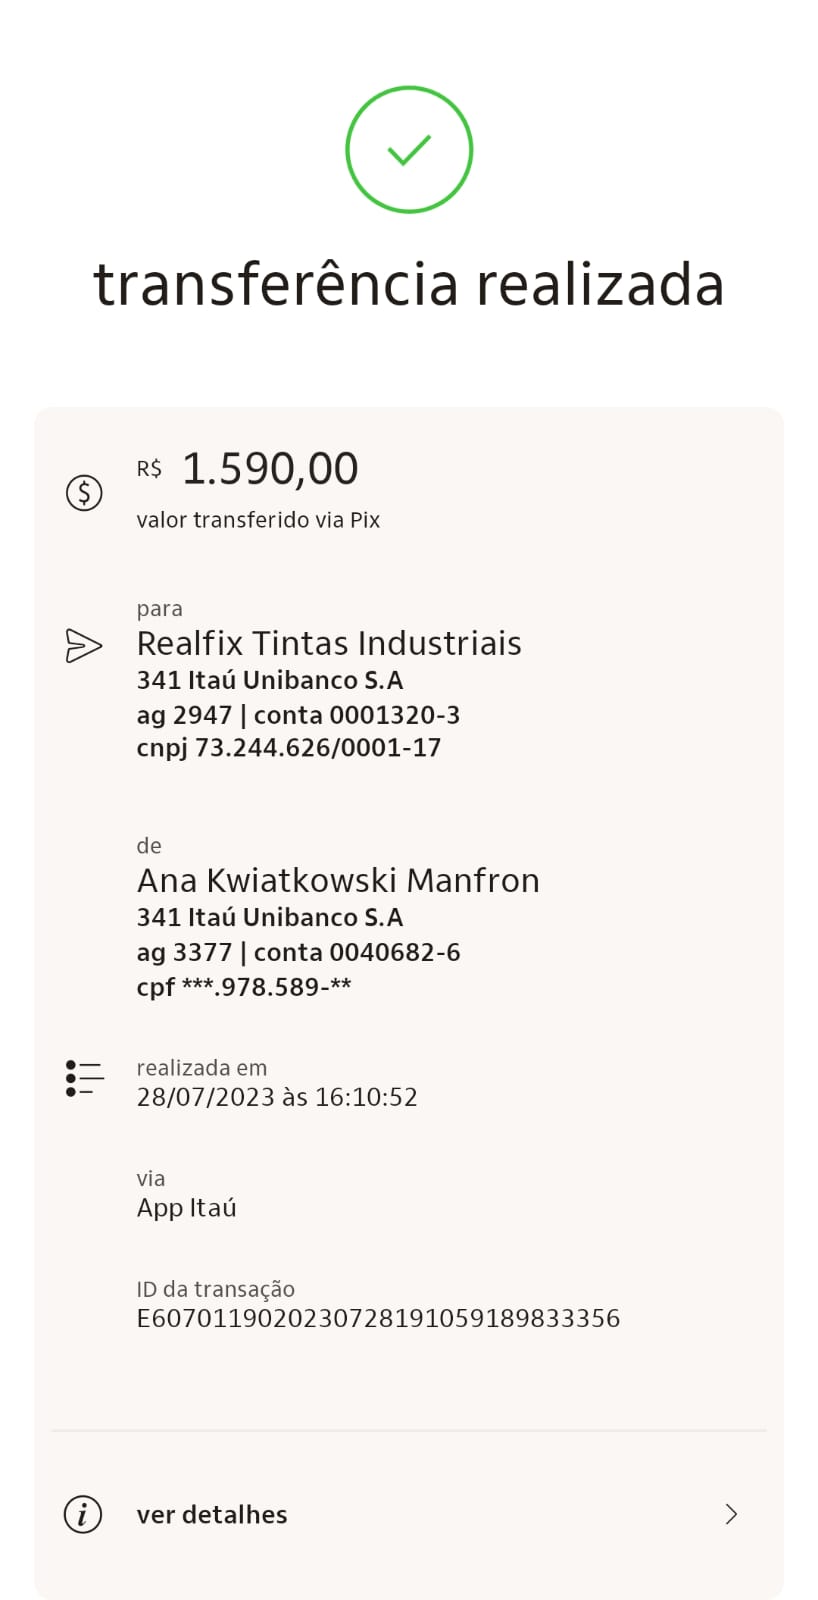
Task: Click the "App Itaú" channel text
Action: [x=187, y=1208]
